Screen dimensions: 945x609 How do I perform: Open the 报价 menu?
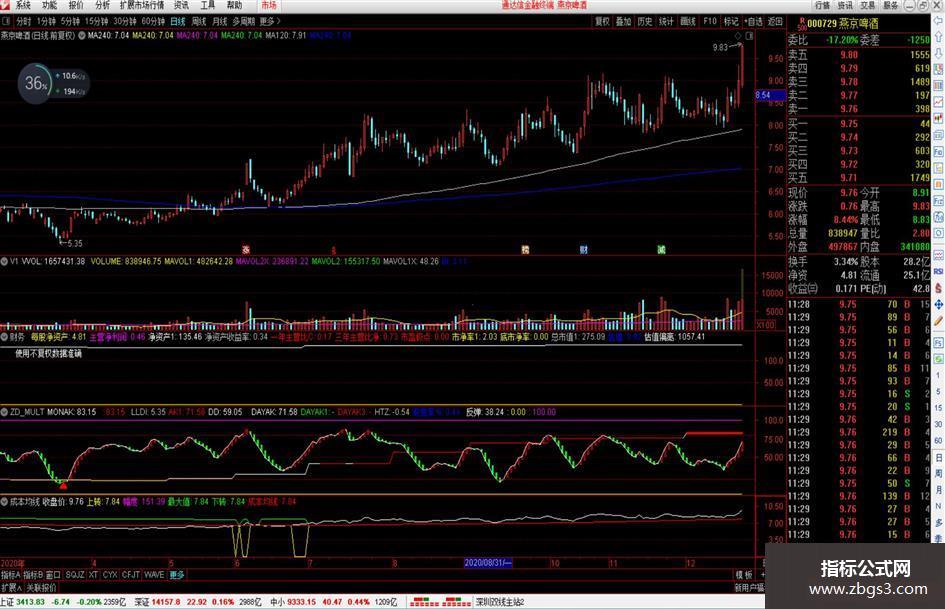coord(76,5)
